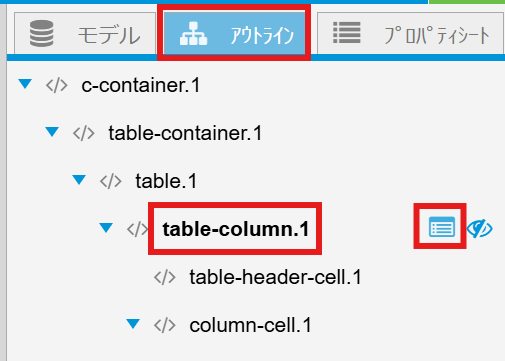Image resolution: width=505 pixels, height=361 pixels.
Task: Switch to the モデル tab
Action: tap(85, 33)
